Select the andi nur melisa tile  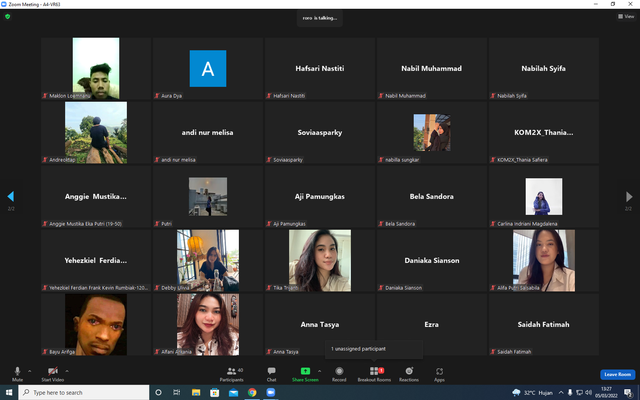click(208, 133)
